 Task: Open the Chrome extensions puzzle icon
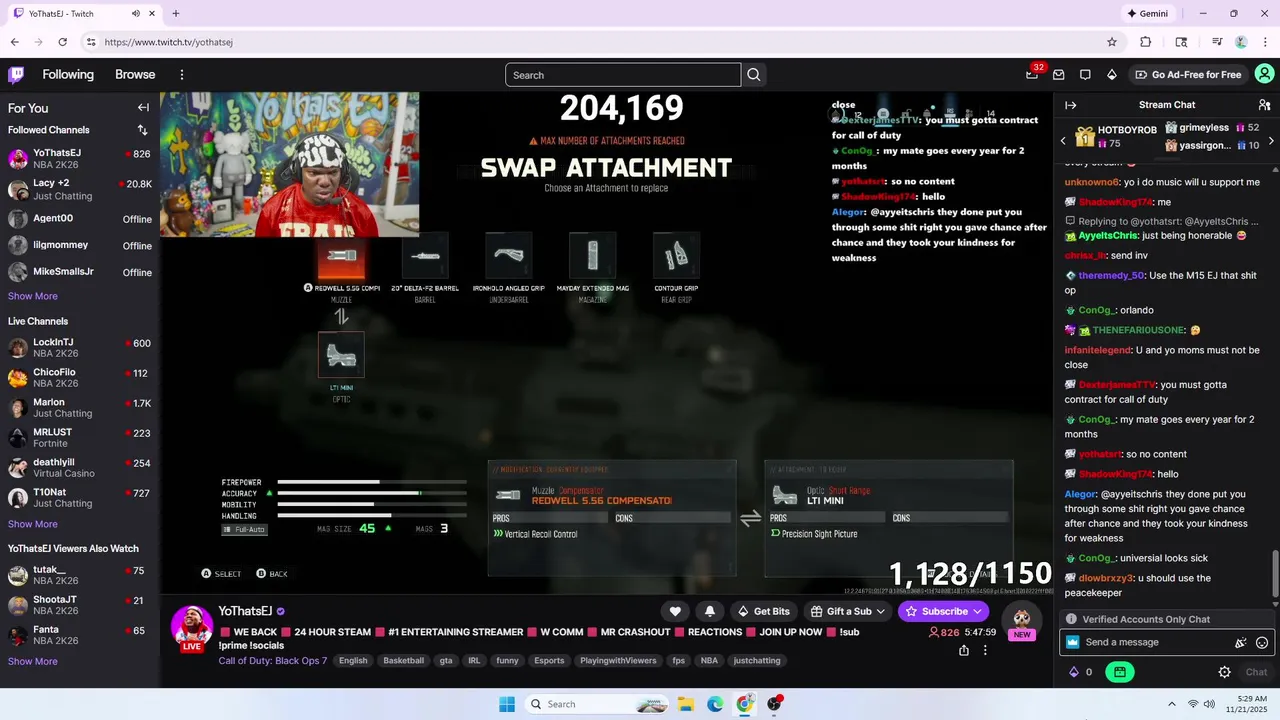point(1146,42)
